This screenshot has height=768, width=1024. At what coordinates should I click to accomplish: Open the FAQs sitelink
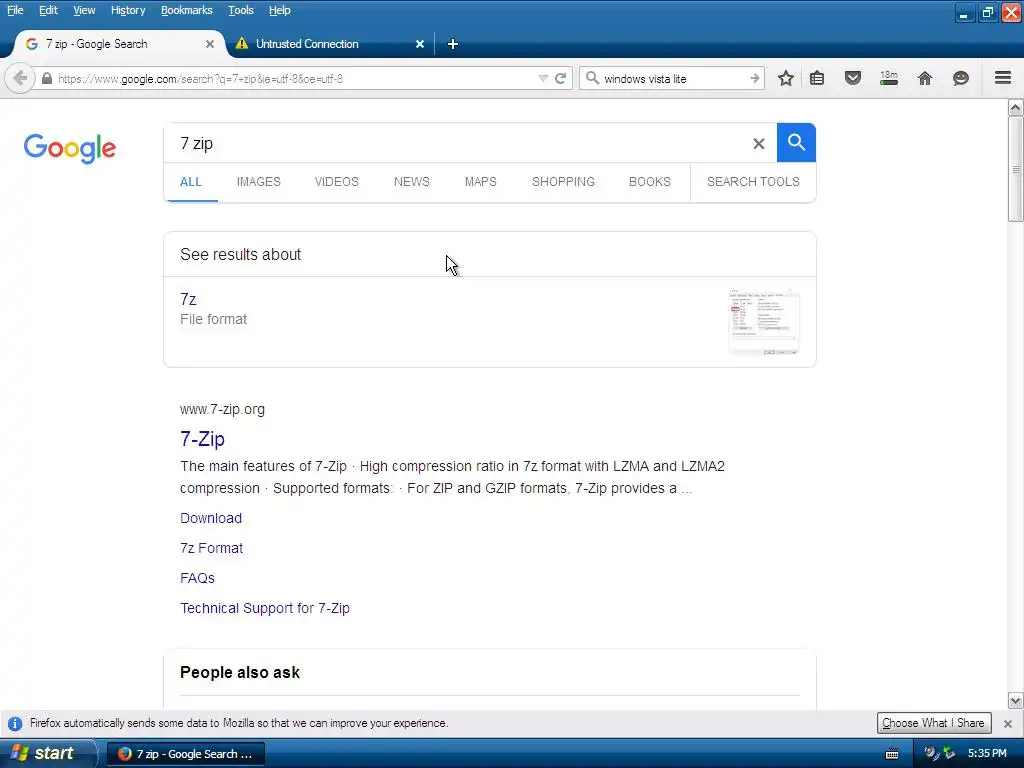pos(197,578)
